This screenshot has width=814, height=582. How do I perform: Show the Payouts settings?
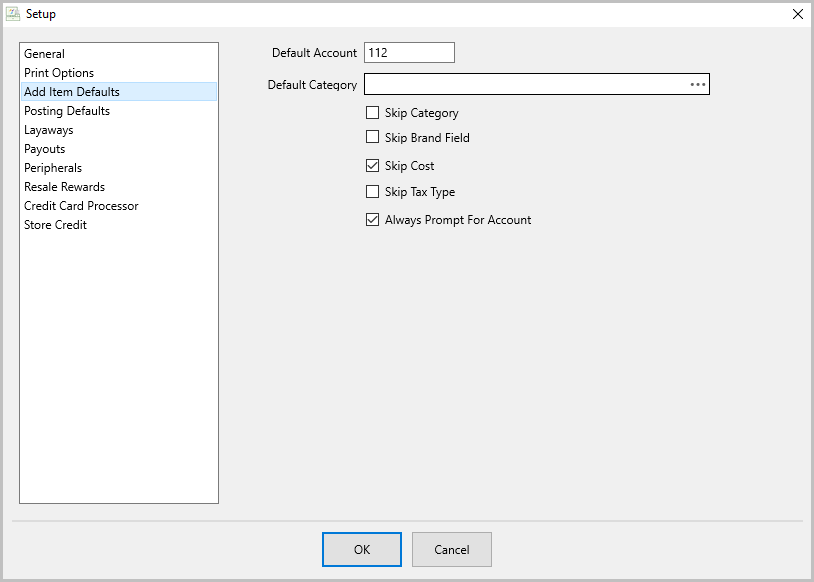pos(119,149)
